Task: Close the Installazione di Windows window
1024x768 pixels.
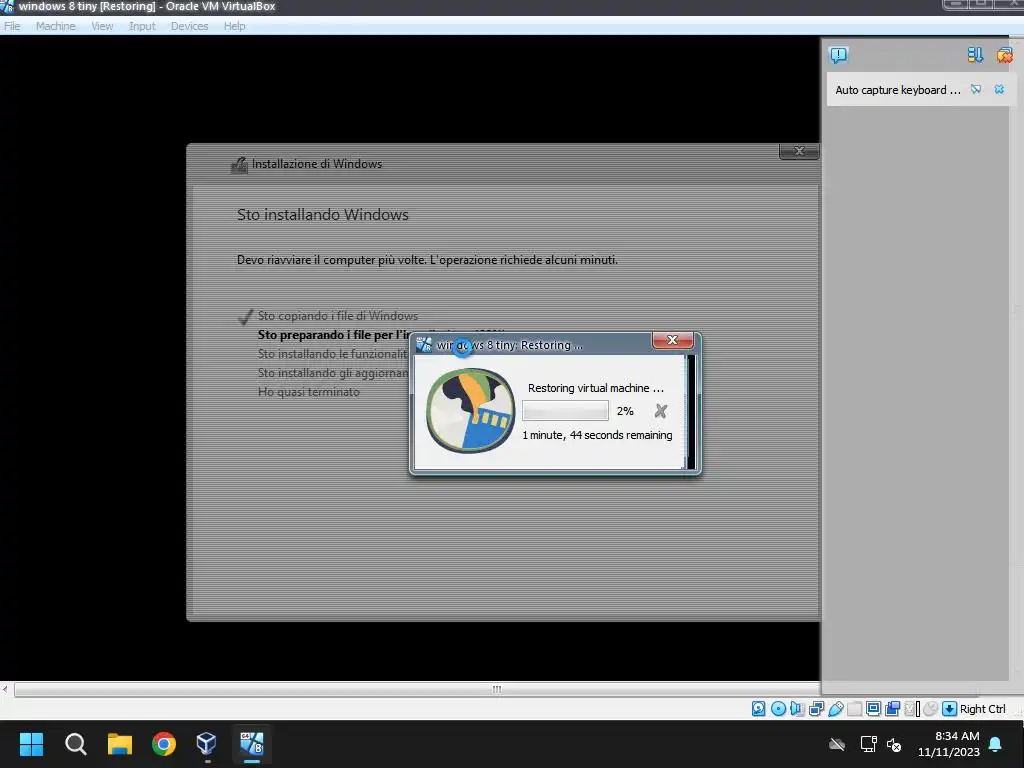Action: tap(799, 152)
